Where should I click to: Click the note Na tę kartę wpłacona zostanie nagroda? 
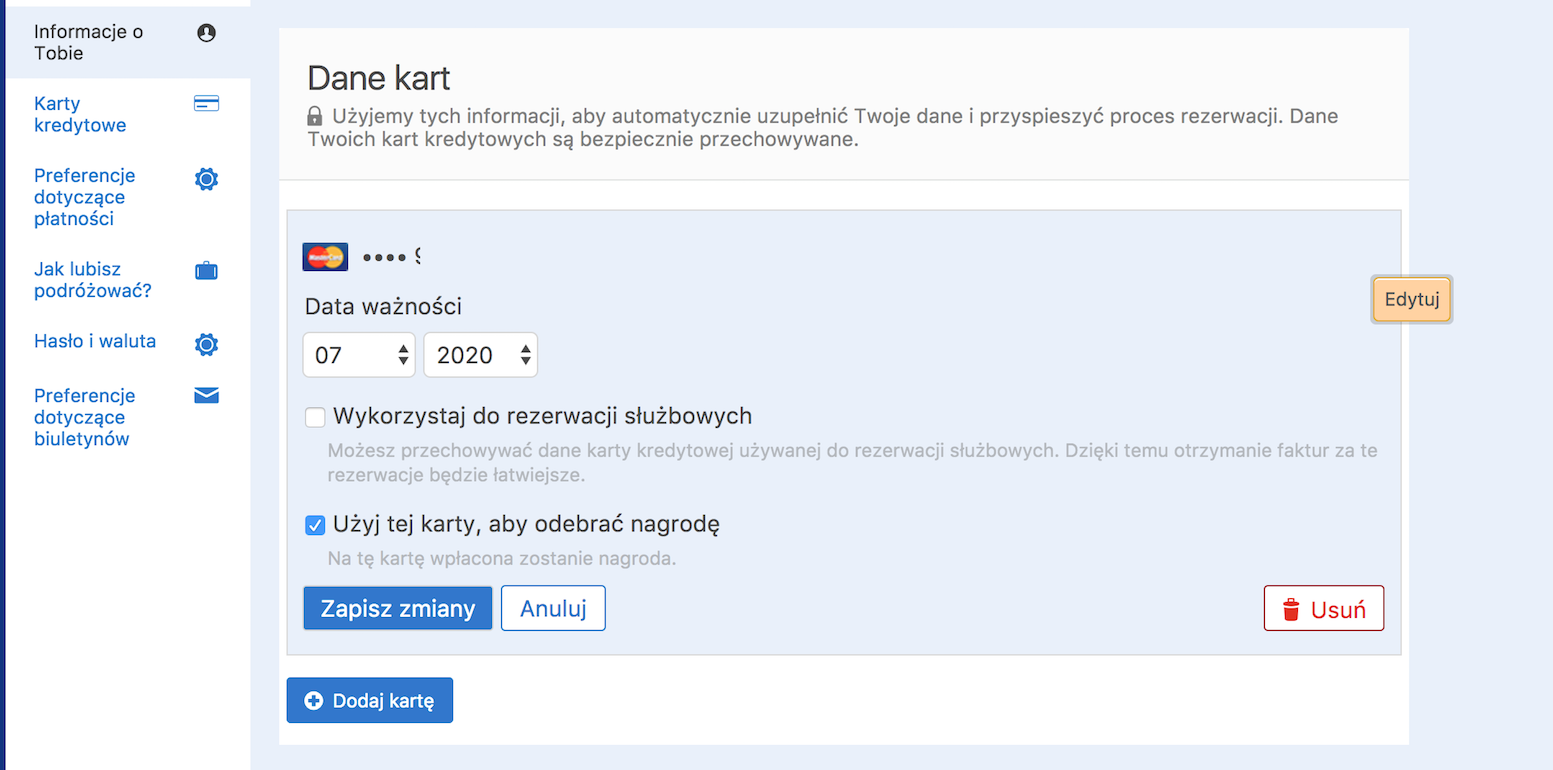pos(502,558)
